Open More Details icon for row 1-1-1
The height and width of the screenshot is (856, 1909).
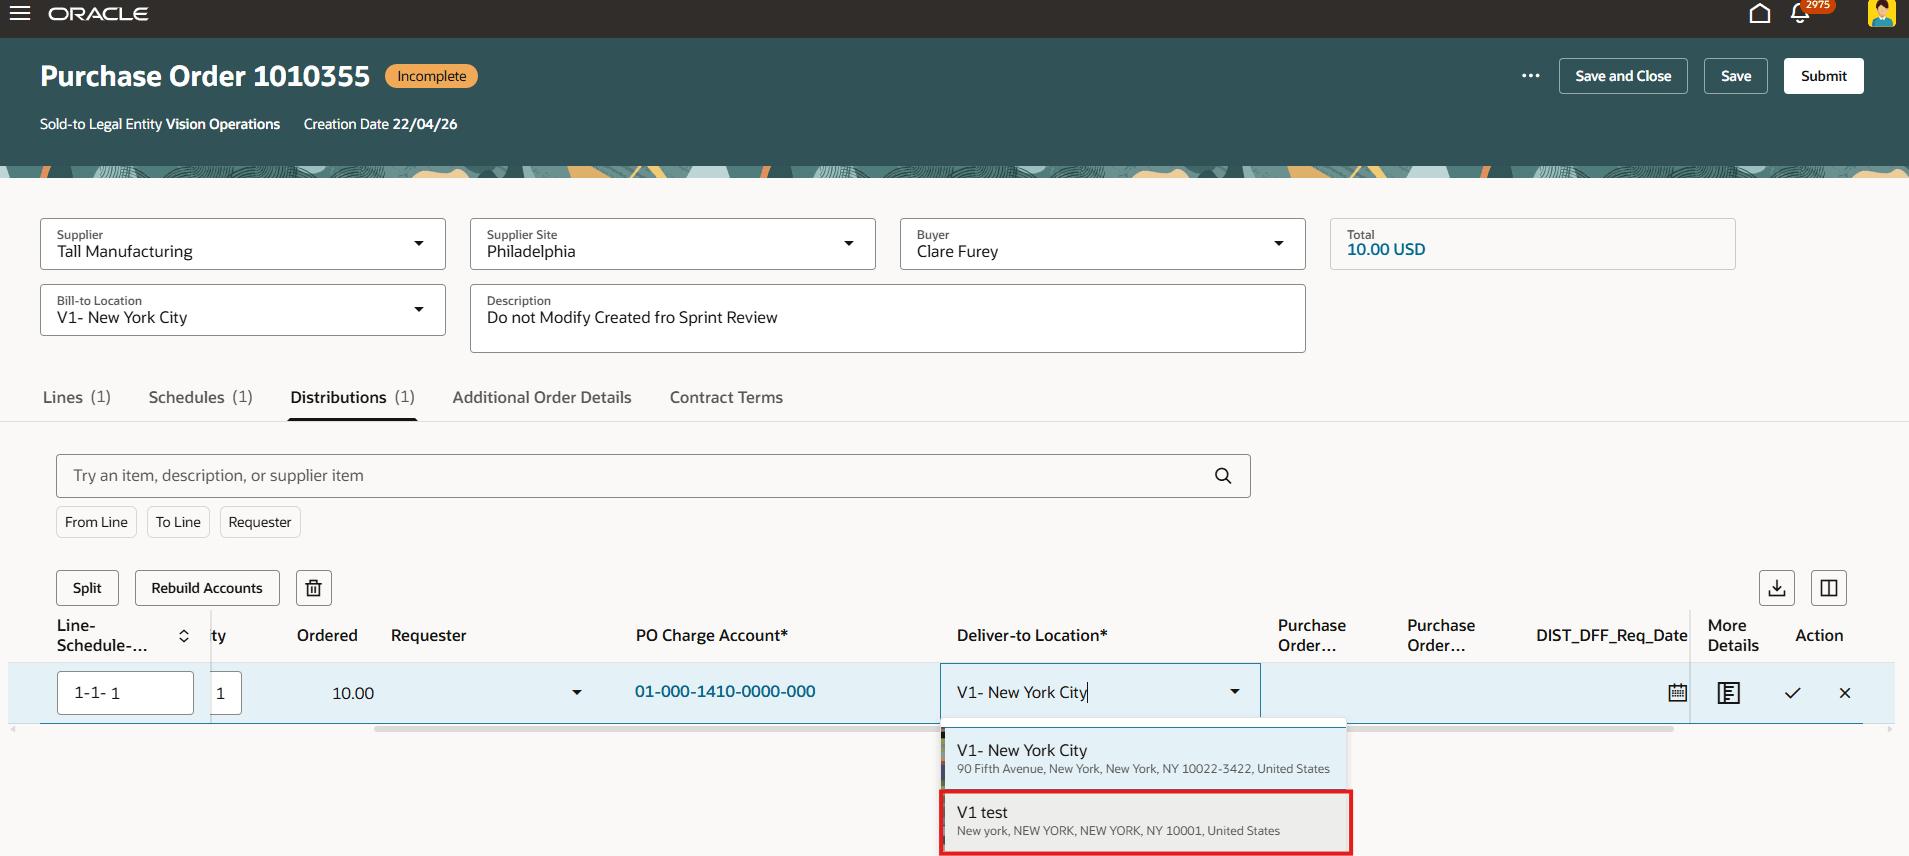point(1729,692)
